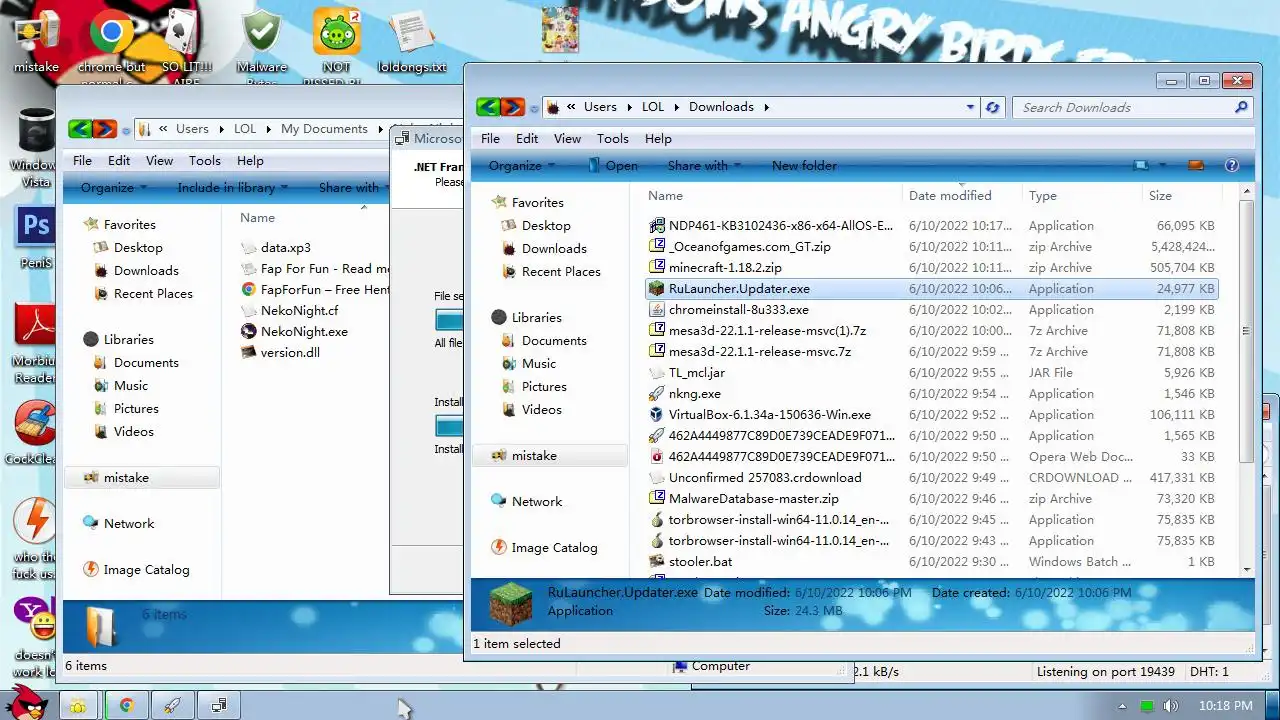Open the View menu in Downloads window
1280x720 pixels.
pos(567,139)
